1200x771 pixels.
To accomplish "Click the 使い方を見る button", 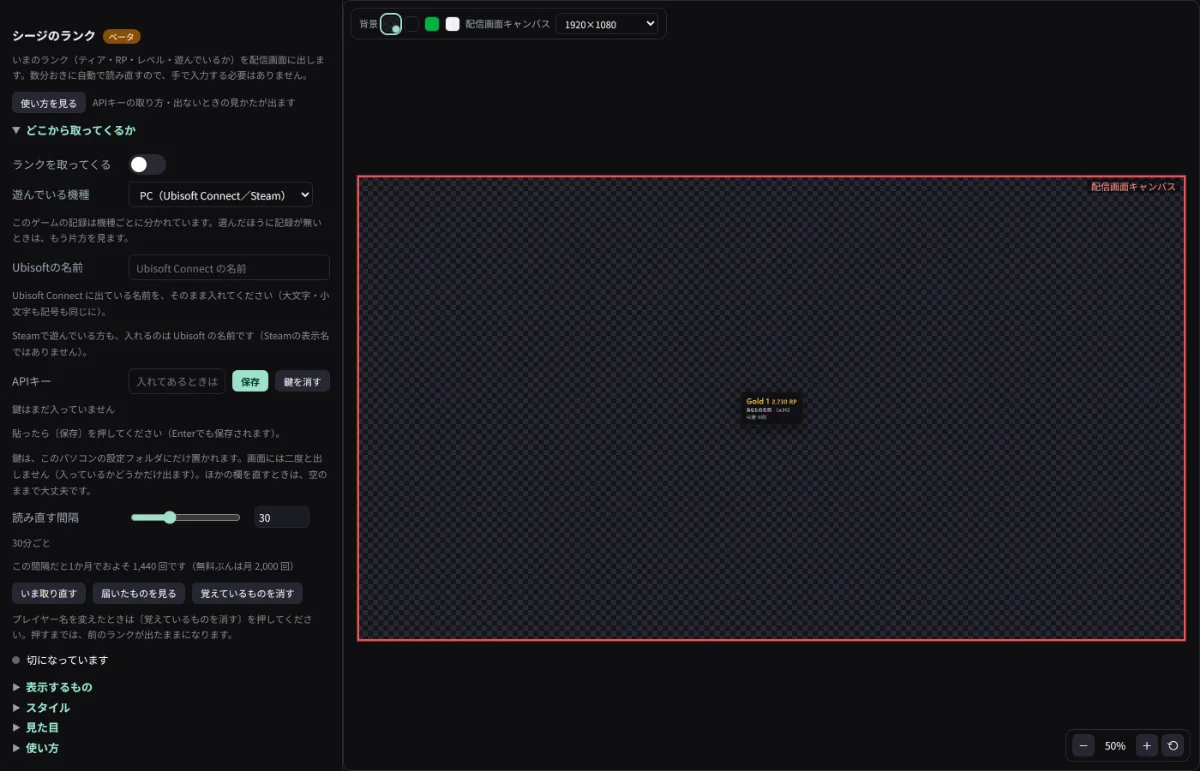I will click(x=48, y=102).
